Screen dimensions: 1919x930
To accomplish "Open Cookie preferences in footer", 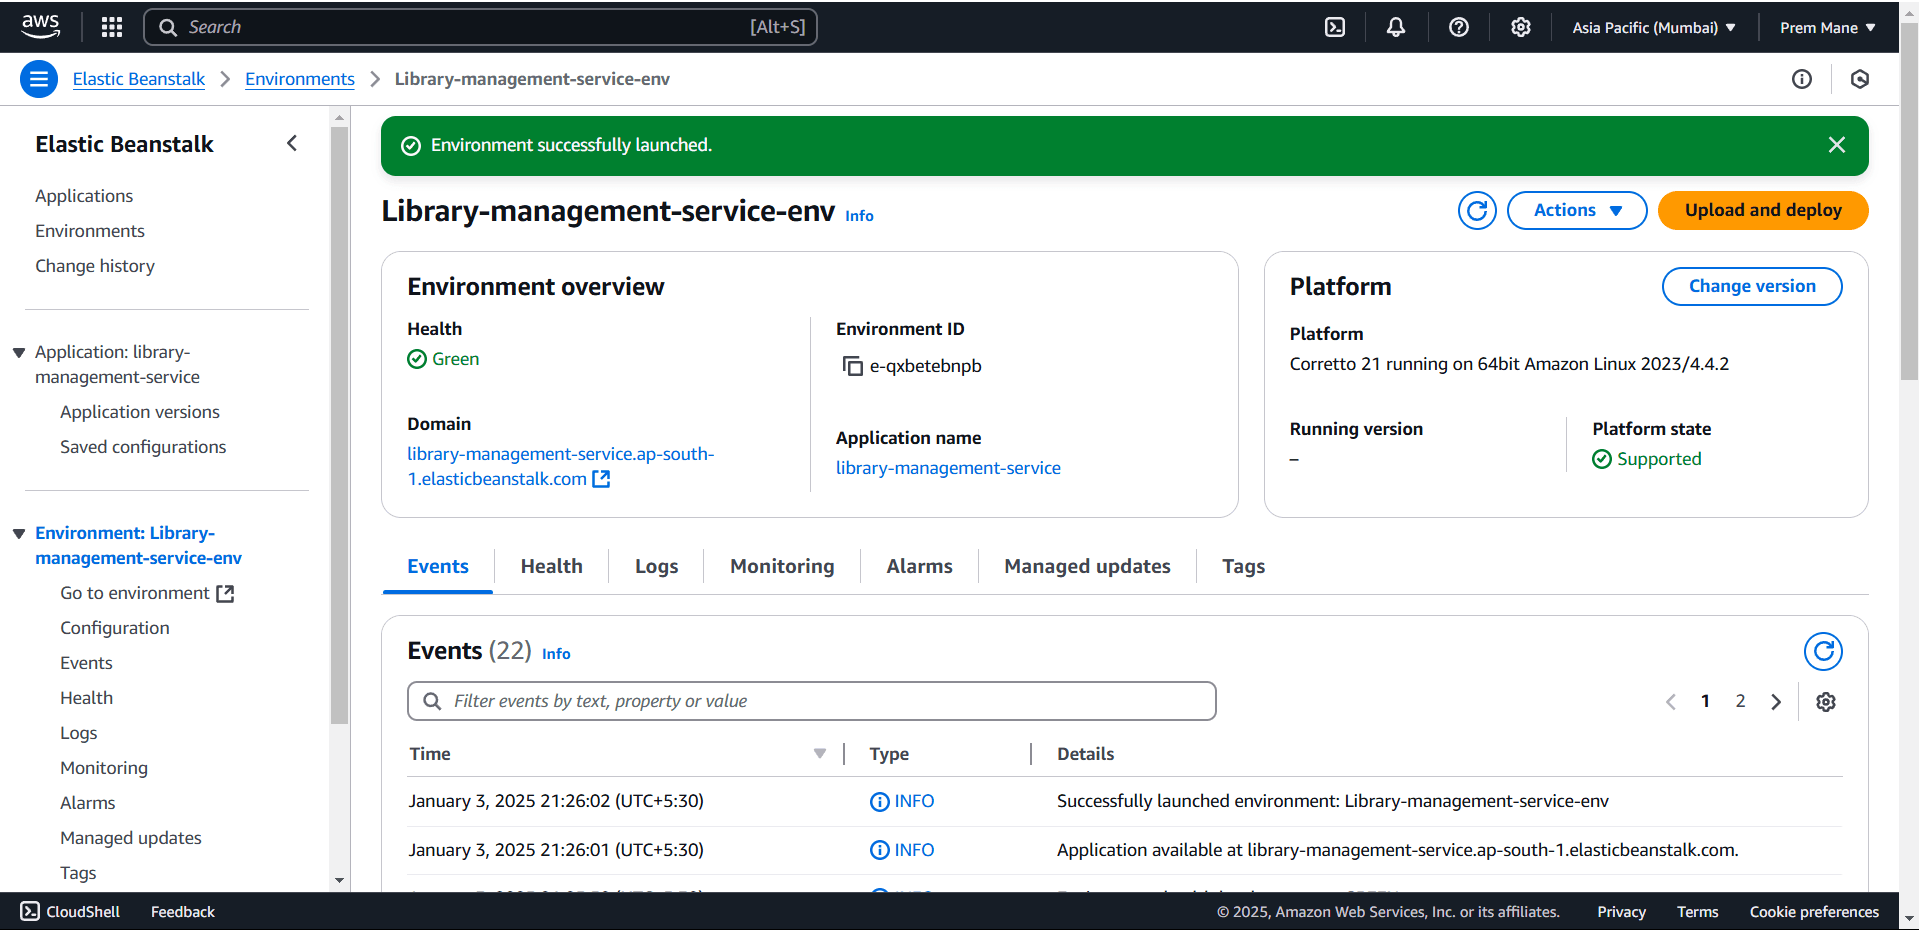I will point(1814,912).
